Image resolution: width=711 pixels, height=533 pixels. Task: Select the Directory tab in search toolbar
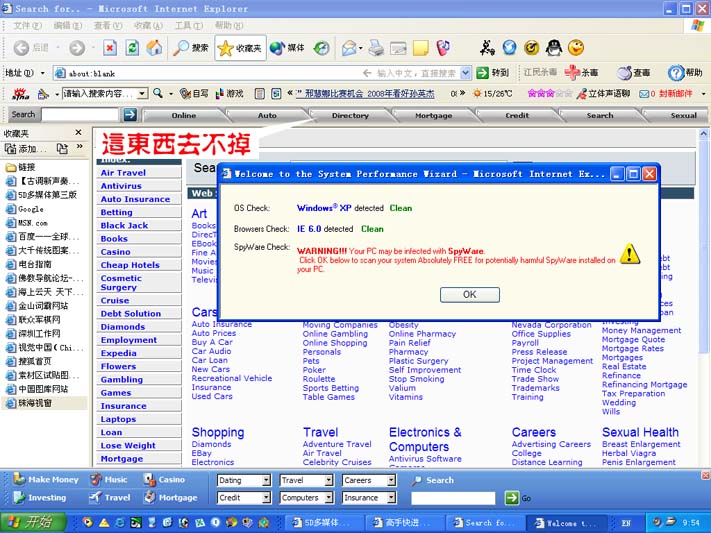(x=350, y=115)
